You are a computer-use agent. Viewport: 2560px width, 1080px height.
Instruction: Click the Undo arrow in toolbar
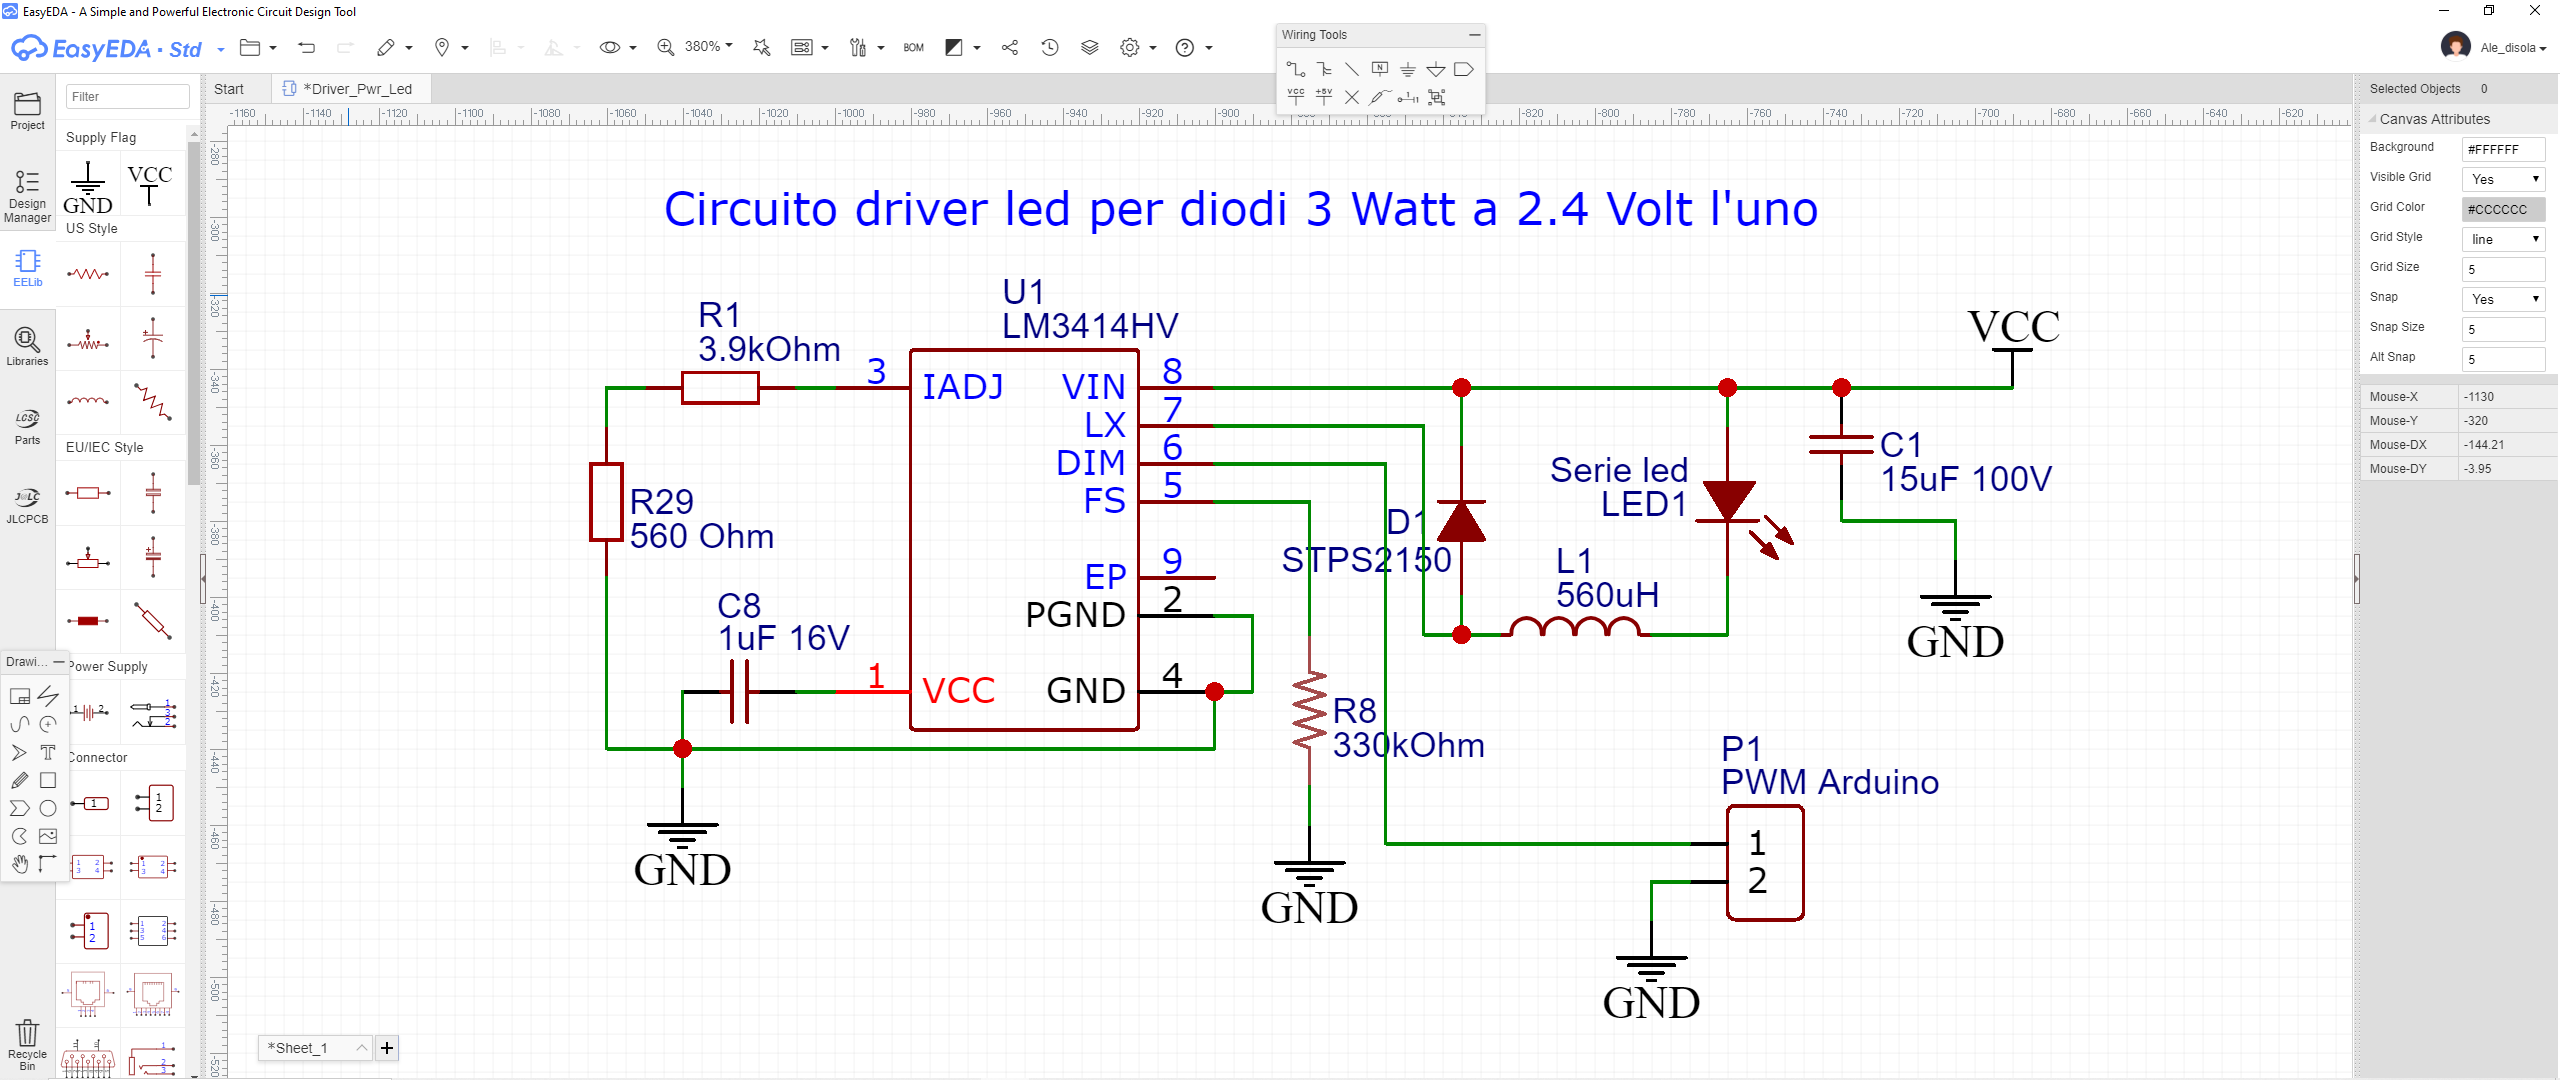307,47
